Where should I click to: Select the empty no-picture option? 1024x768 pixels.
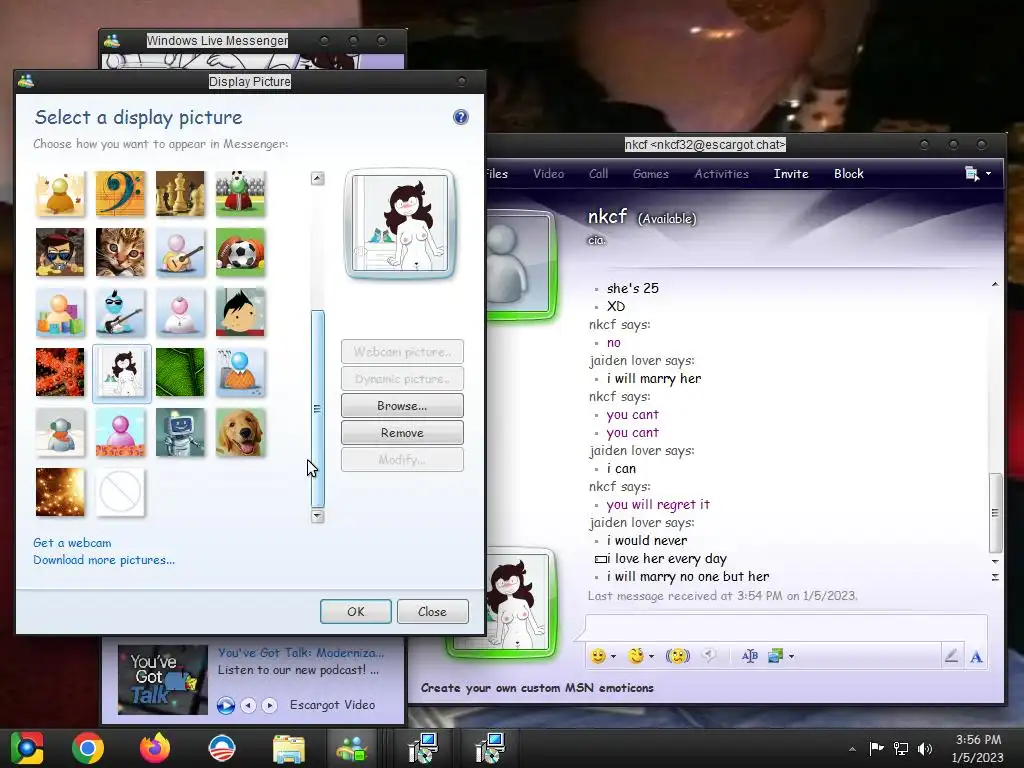[x=120, y=492]
